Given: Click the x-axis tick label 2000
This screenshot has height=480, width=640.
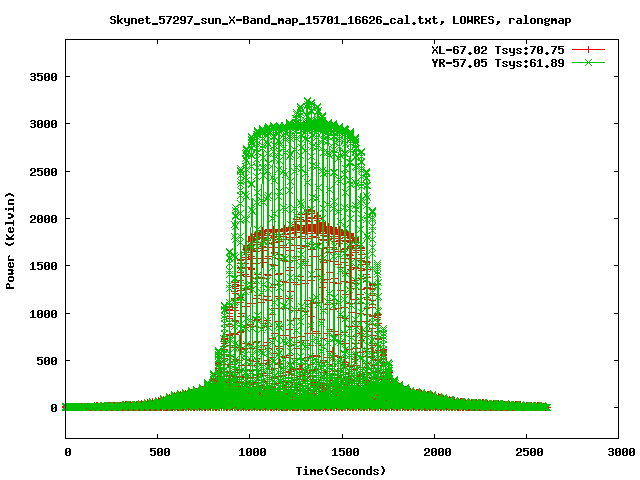Looking at the screenshot, I should pos(437,452).
